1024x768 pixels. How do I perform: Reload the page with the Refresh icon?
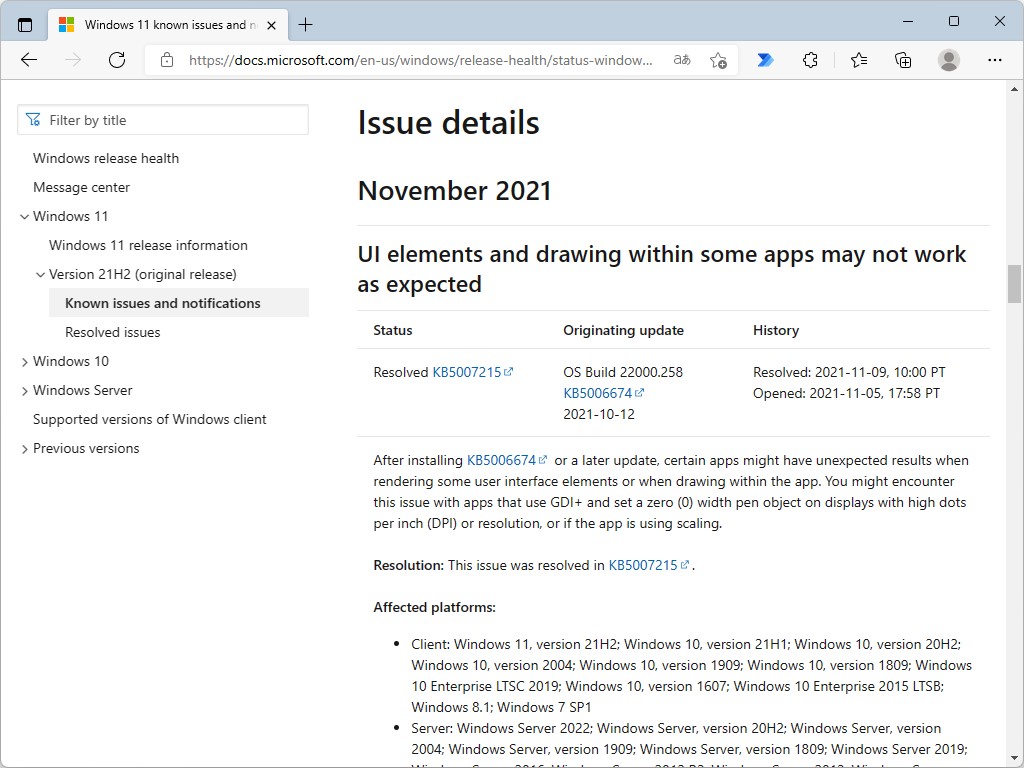(x=117, y=60)
